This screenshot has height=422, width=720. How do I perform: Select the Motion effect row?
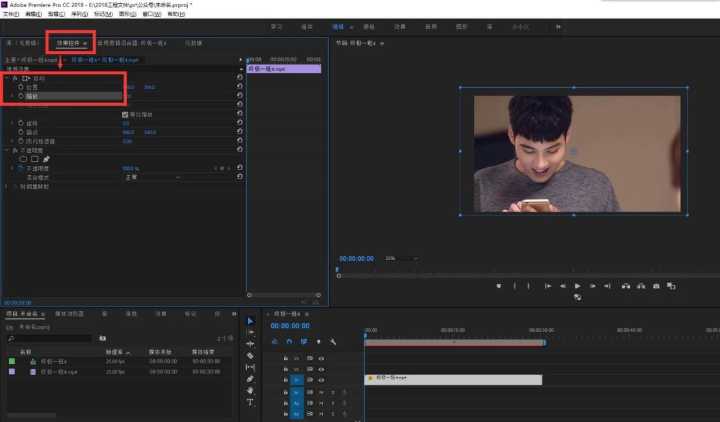coord(40,78)
